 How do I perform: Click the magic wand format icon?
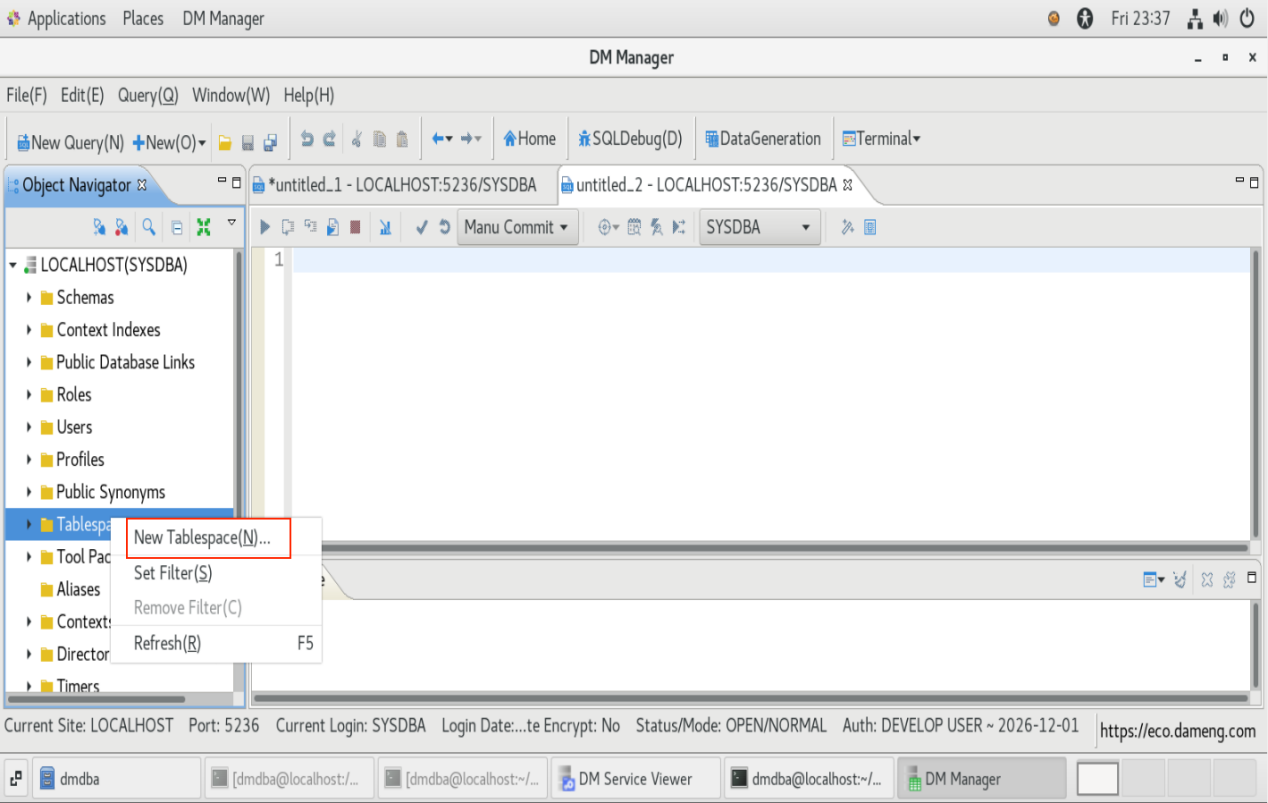[x=847, y=227]
